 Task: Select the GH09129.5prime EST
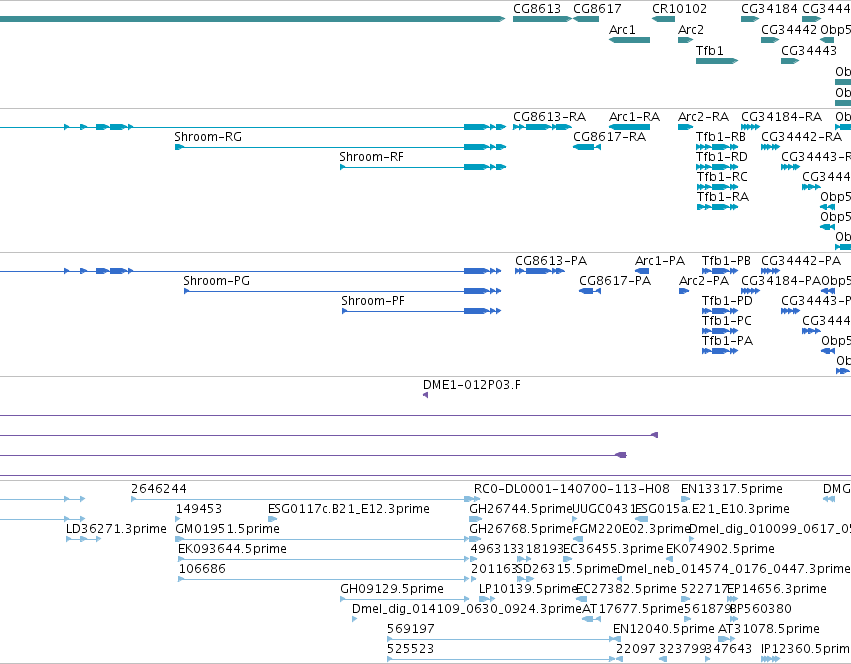click(x=405, y=599)
